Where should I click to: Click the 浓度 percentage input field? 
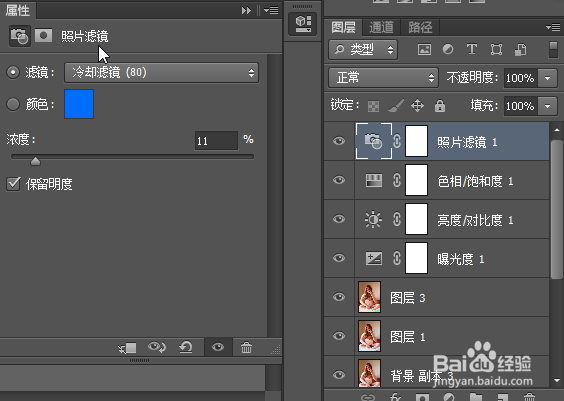pyautogui.click(x=216, y=141)
